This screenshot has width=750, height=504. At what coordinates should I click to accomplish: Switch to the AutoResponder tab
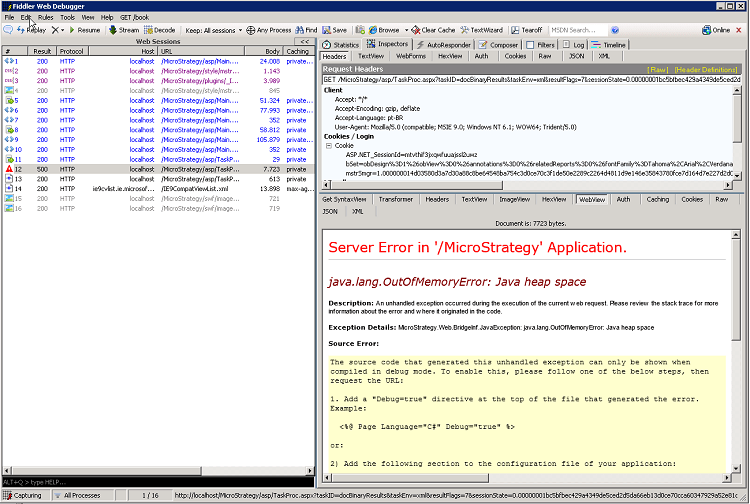click(x=443, y=44)
